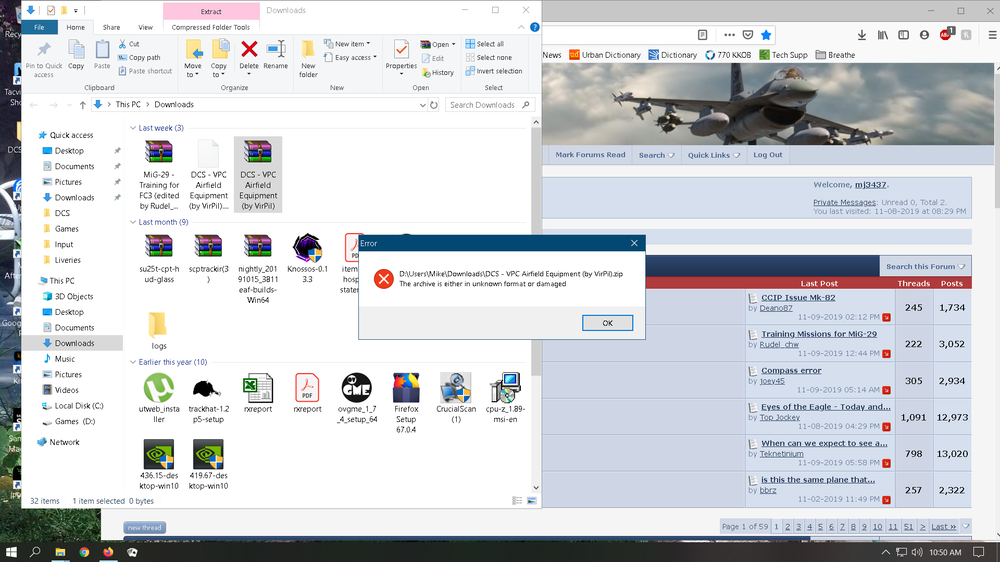The width and height of the screenshot is (1000, 562).
Task: Open the New item dropdown
Action: [346, 44]
